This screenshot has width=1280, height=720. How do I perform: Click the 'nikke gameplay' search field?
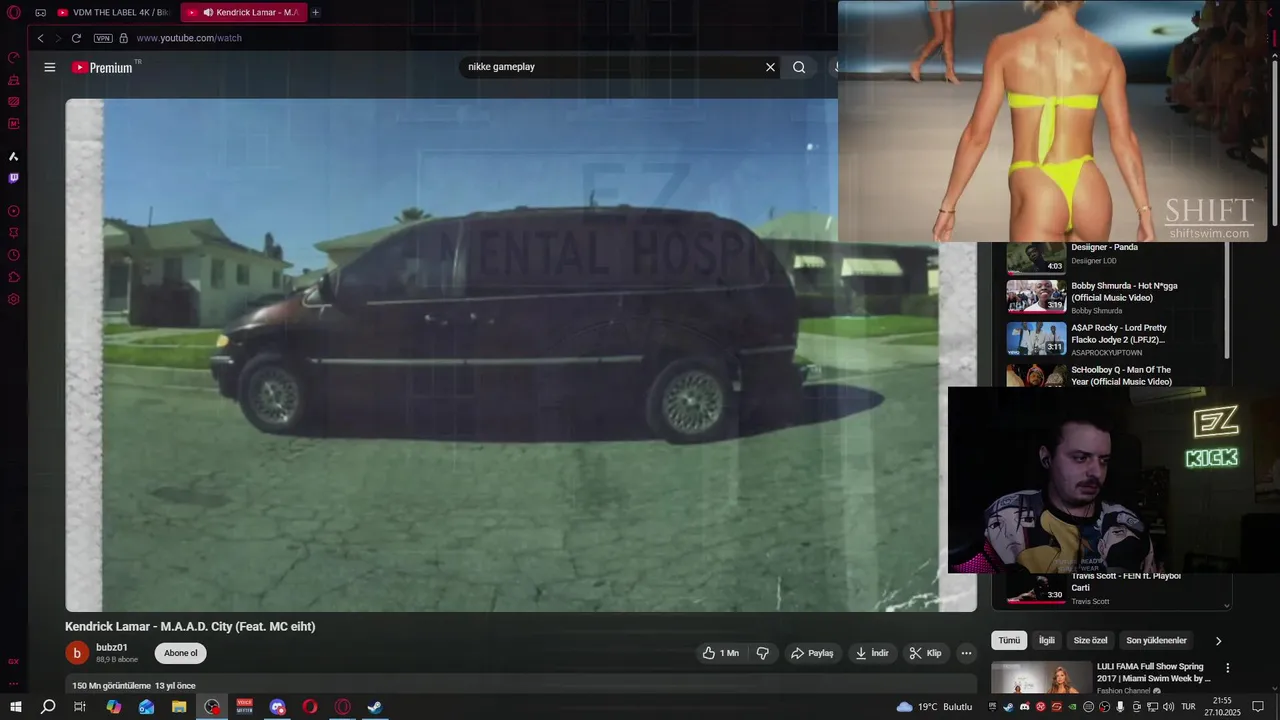(x=608, y=67)
